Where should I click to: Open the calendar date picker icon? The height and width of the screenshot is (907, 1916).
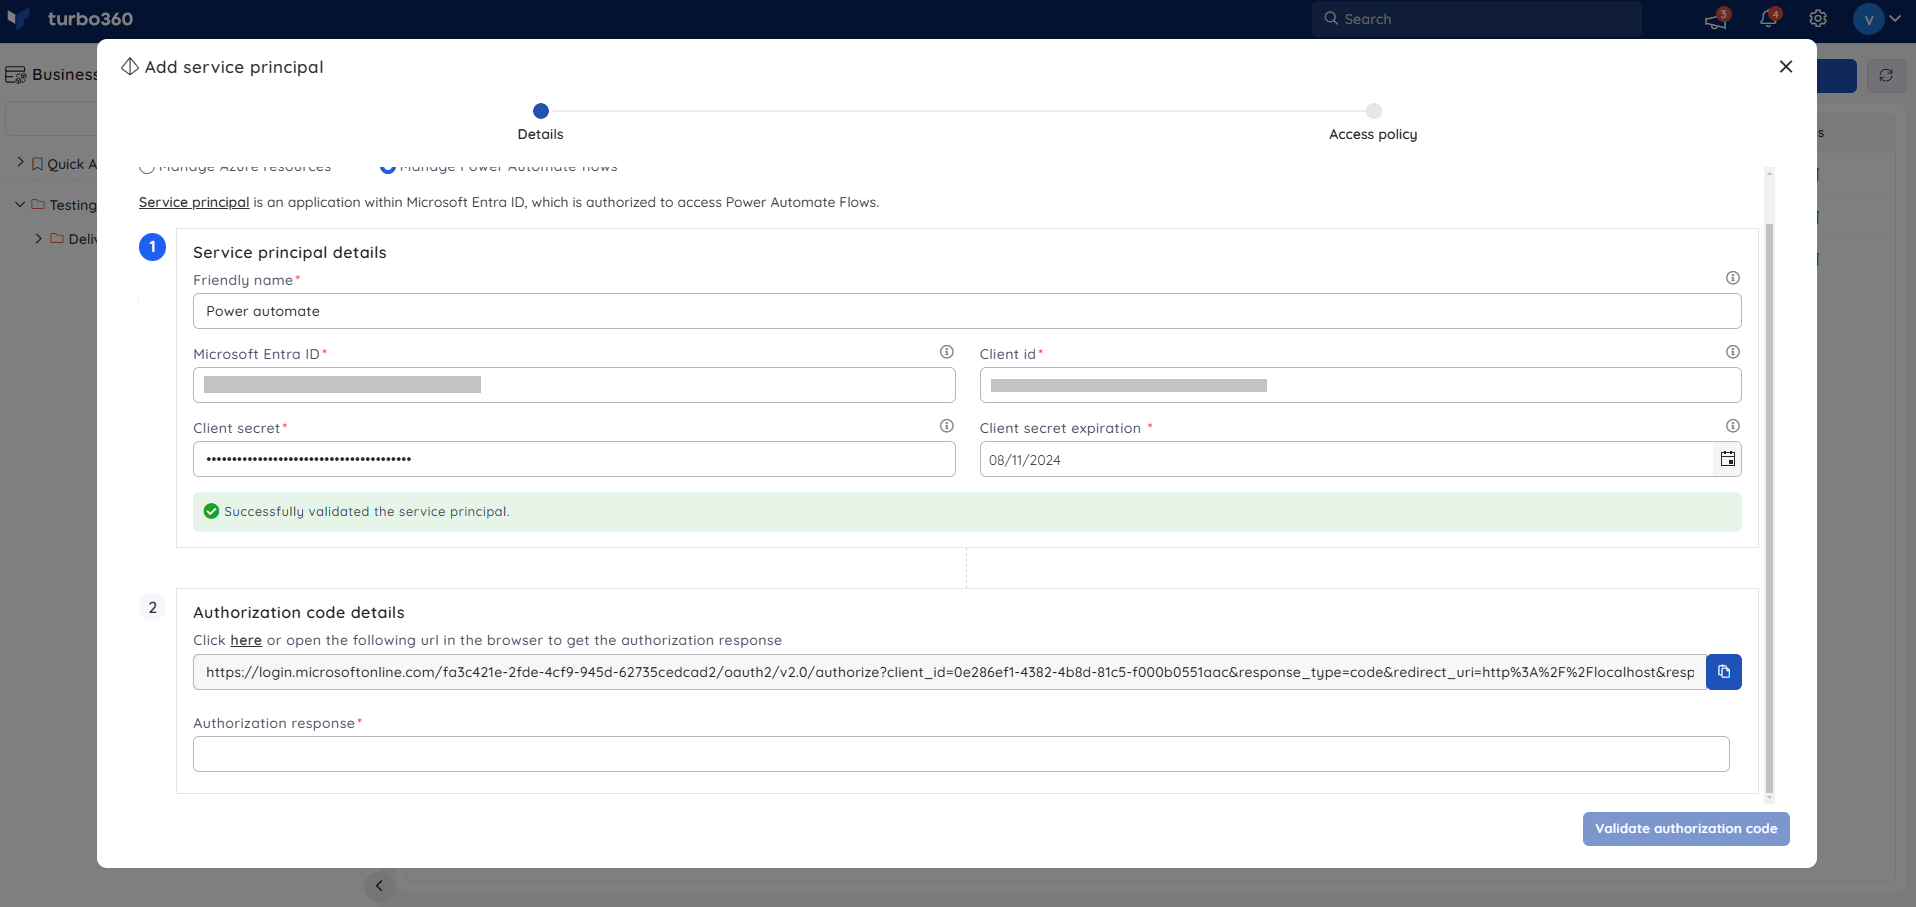coord(1727,459)
